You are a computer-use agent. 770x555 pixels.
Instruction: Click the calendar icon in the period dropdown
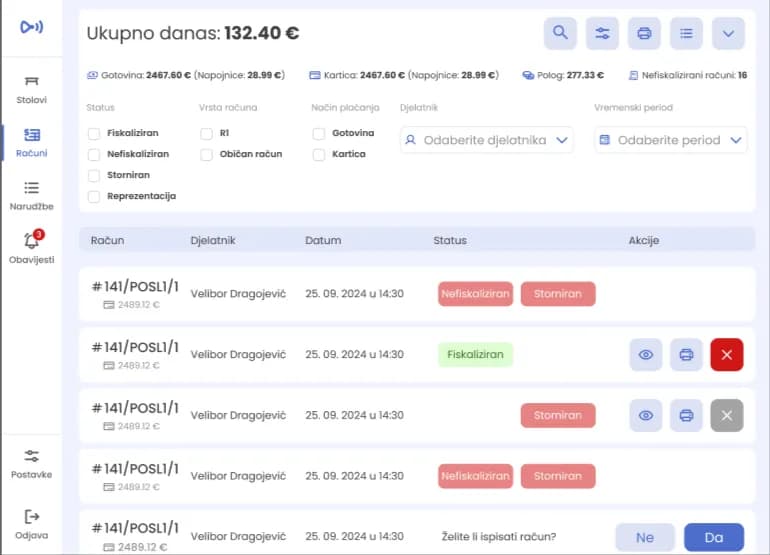click(605, 140)
